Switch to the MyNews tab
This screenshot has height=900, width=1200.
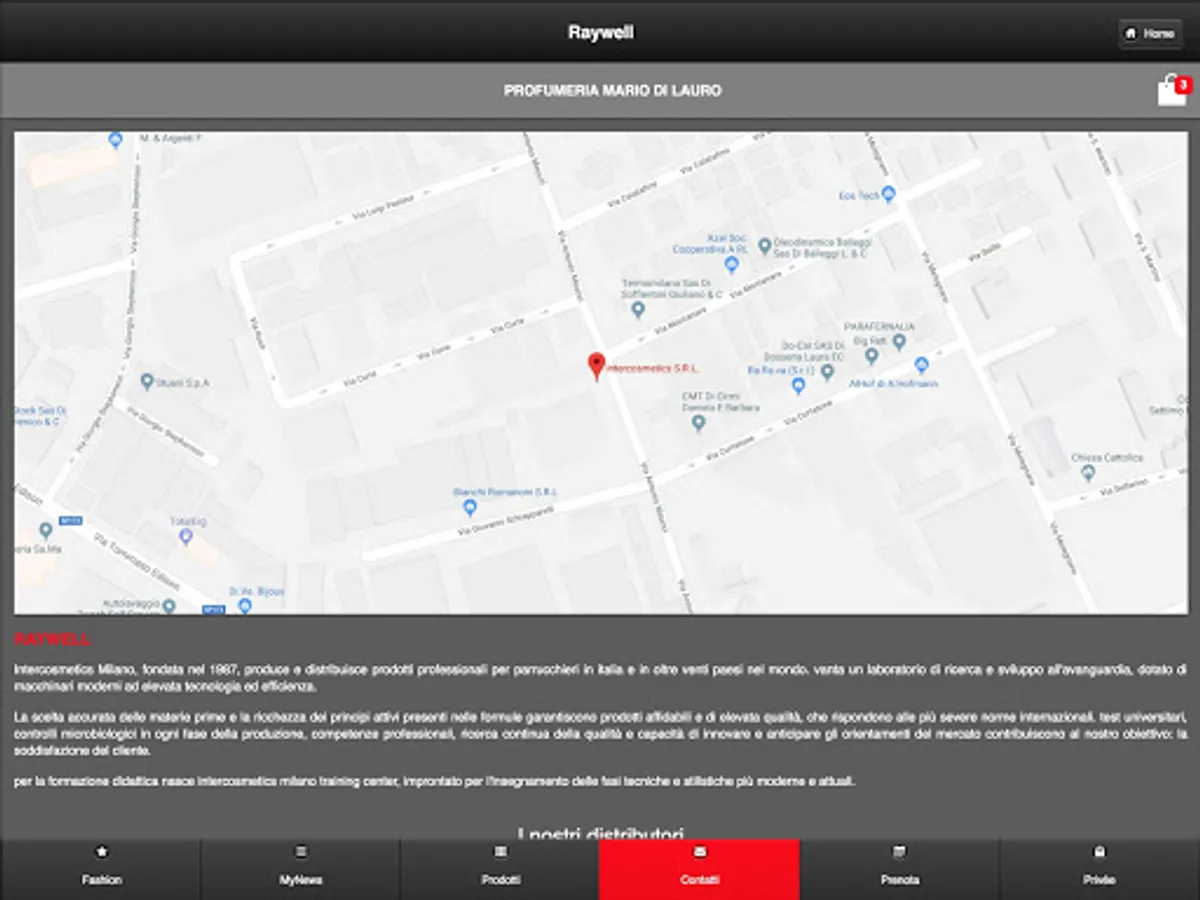click(300, 869)
